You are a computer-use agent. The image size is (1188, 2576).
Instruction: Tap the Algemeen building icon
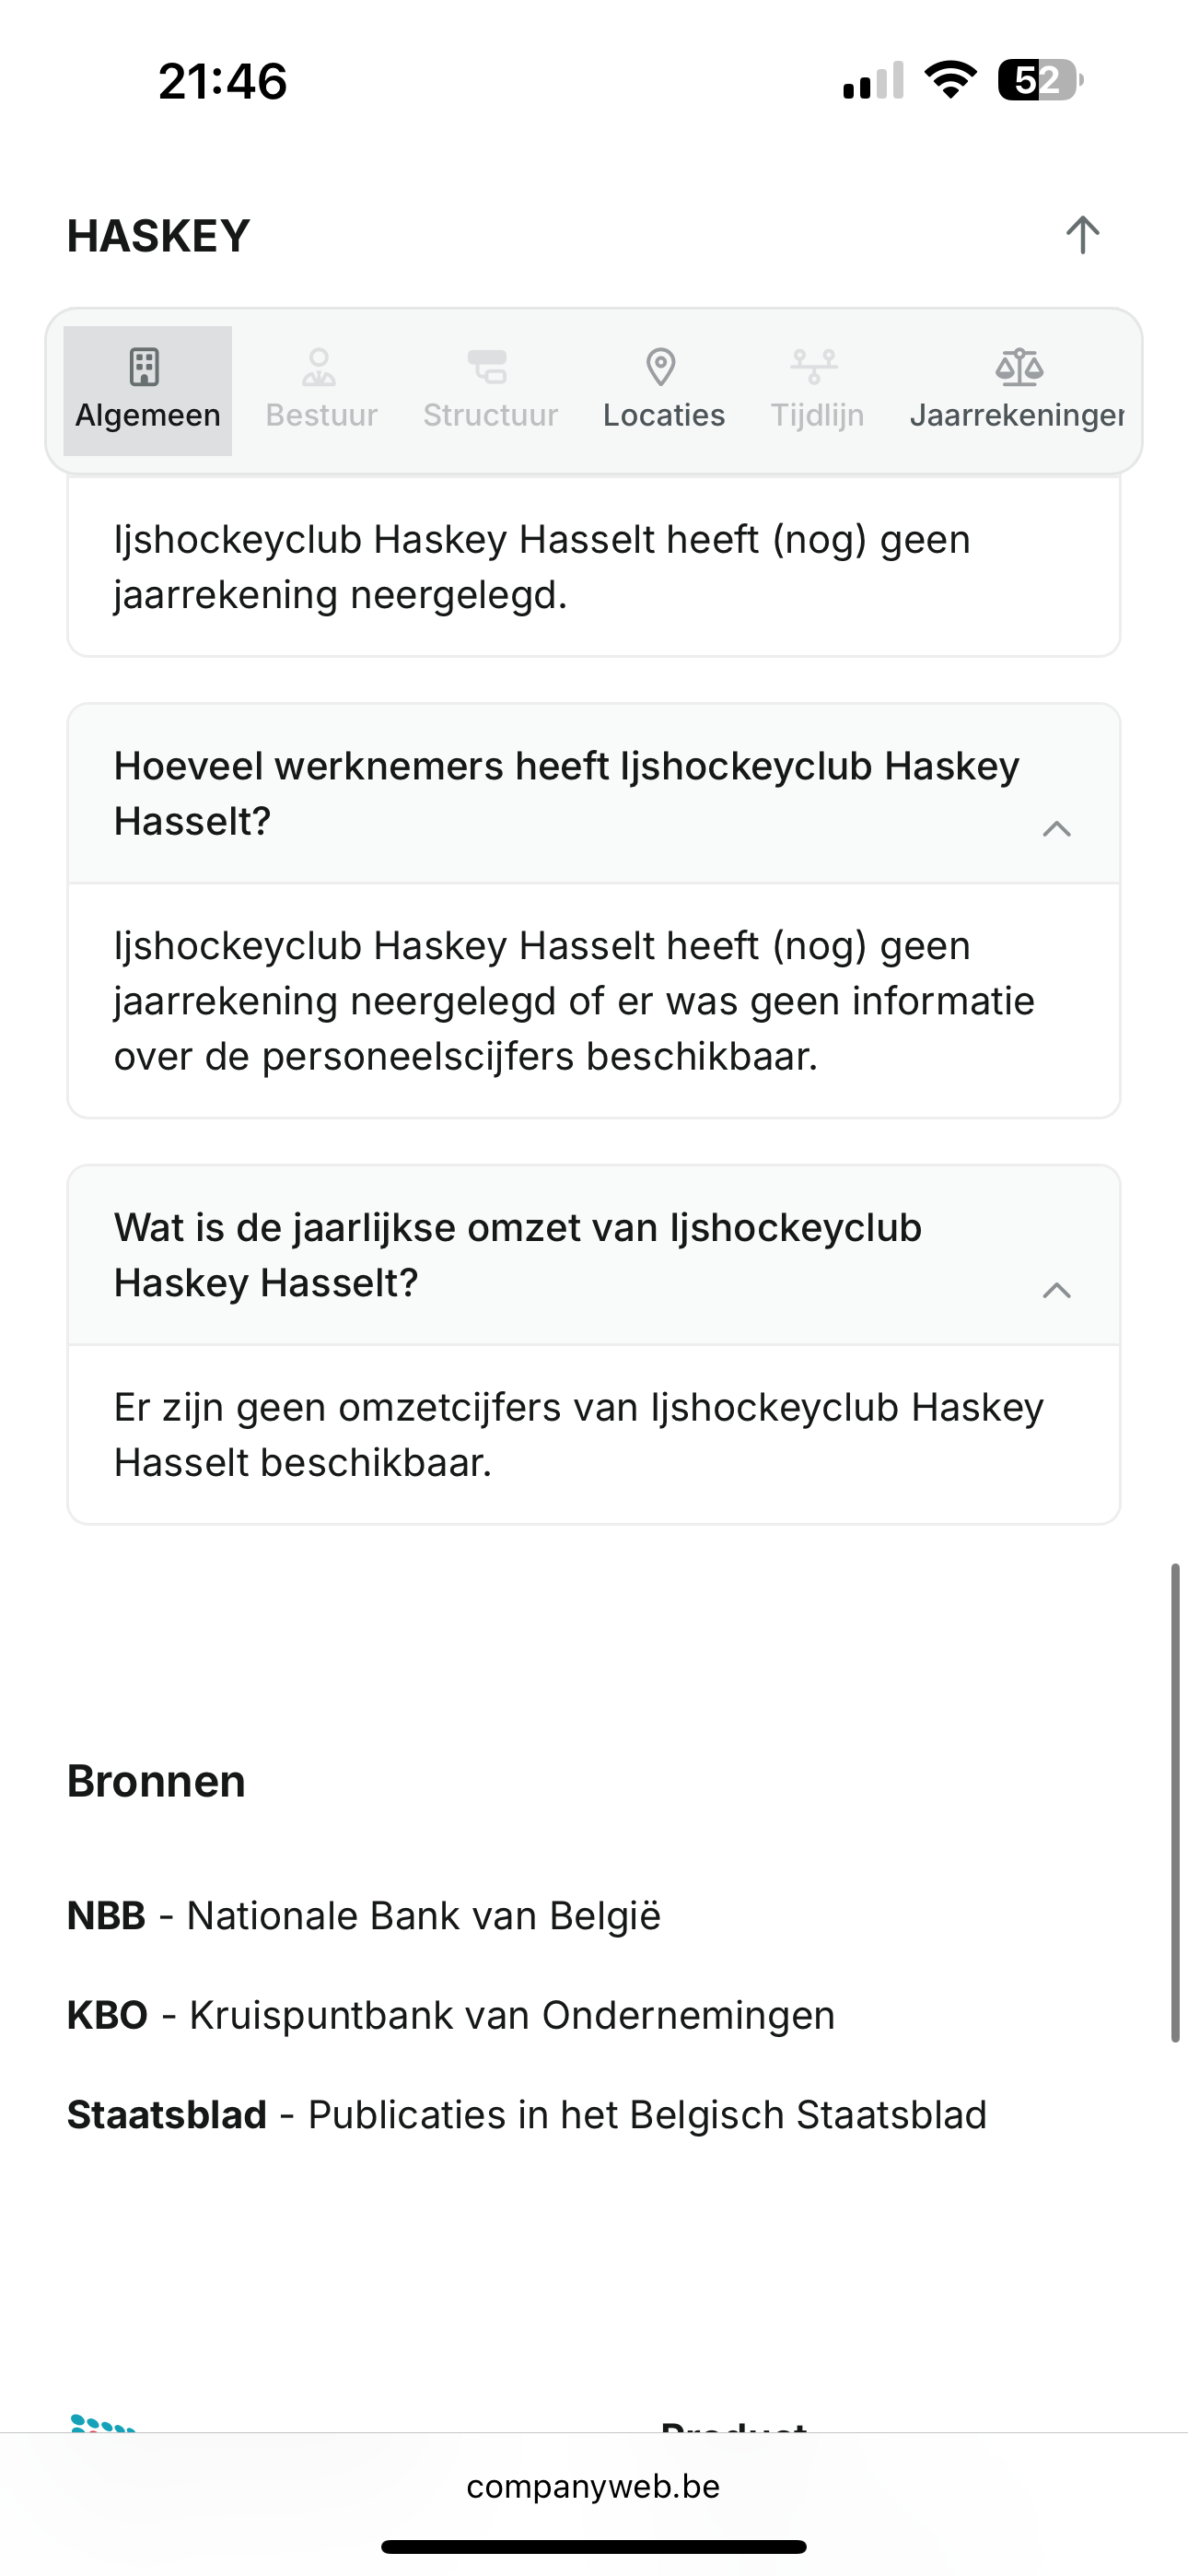pos(145,367)
